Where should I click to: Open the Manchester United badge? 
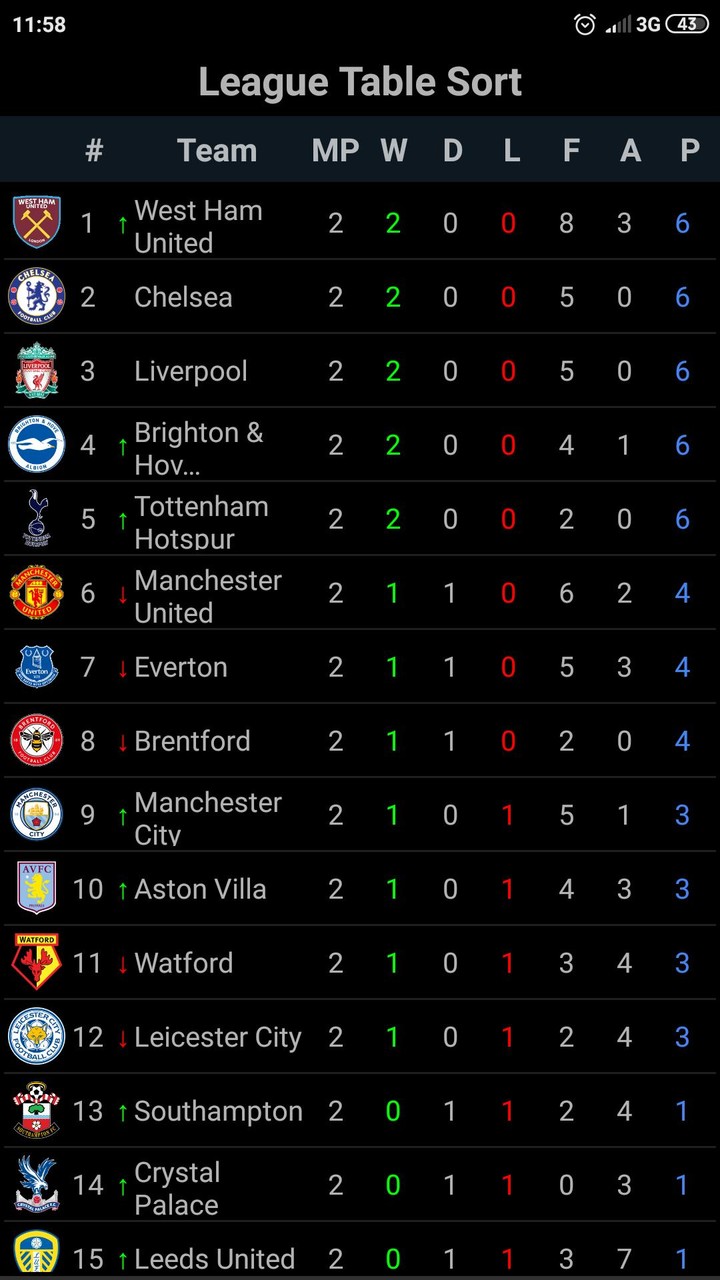37,592
